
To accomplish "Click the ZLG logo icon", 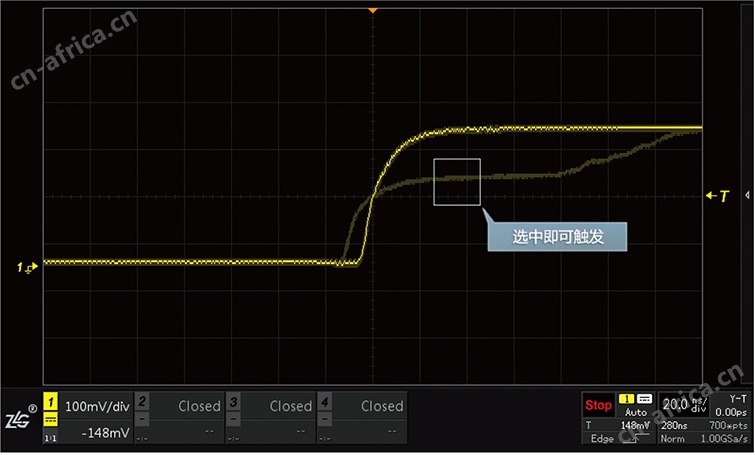I will pos(19,418).
